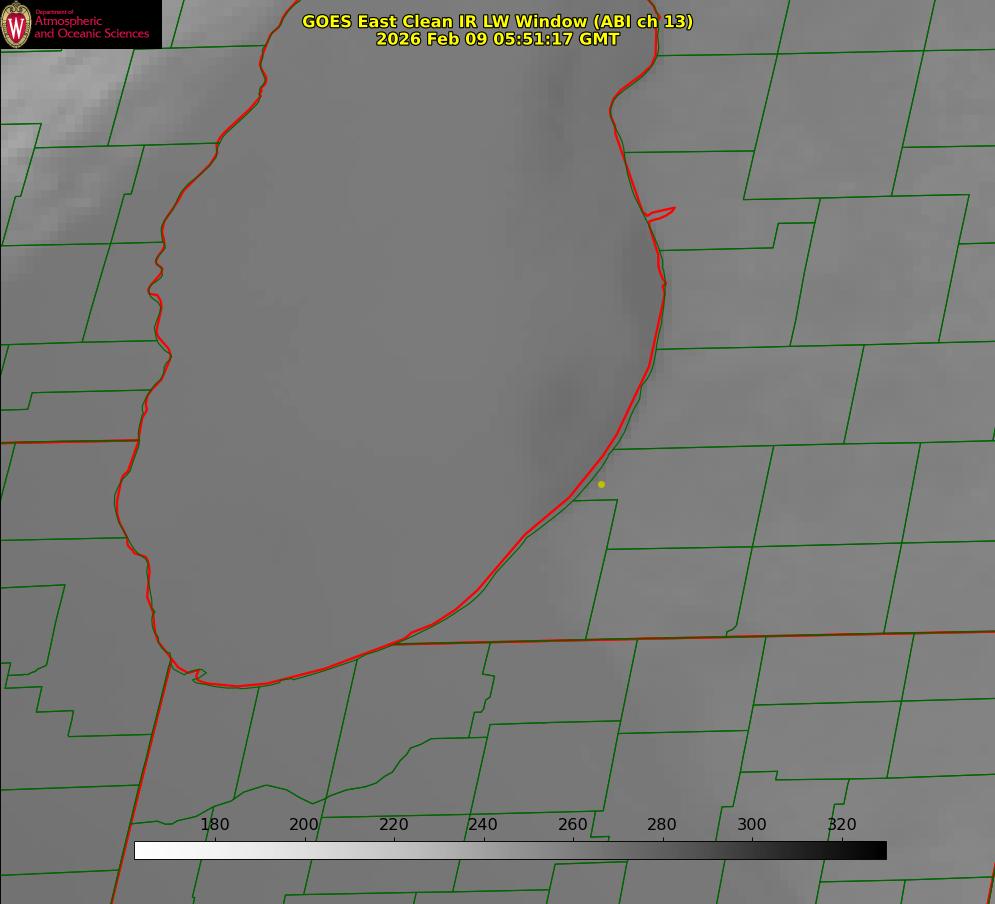This screenshot has width=995, height=904.
Task: Click the colorbar label '280'
Action: point(662,824)
